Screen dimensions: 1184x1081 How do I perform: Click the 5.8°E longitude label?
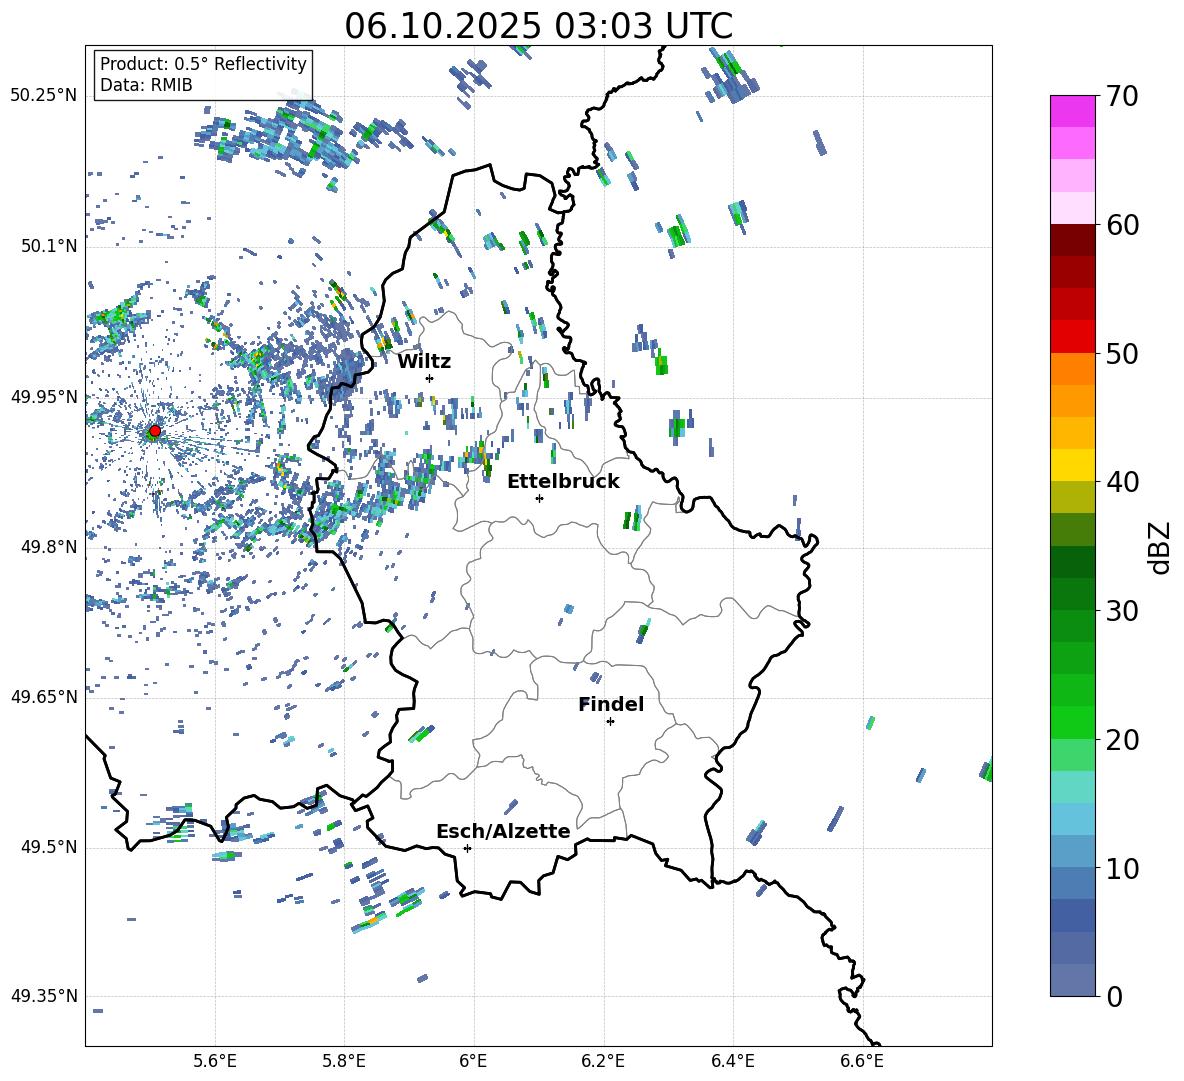coord(344,1062)
